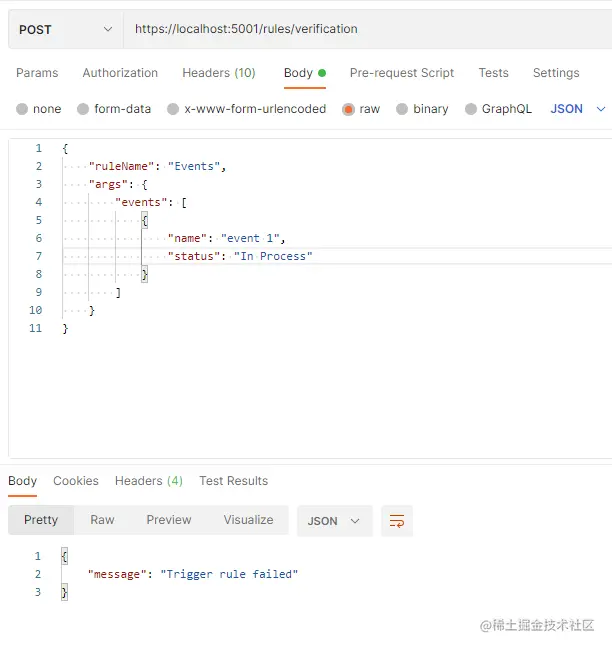Select the request Body tab

tap(305, 73)
